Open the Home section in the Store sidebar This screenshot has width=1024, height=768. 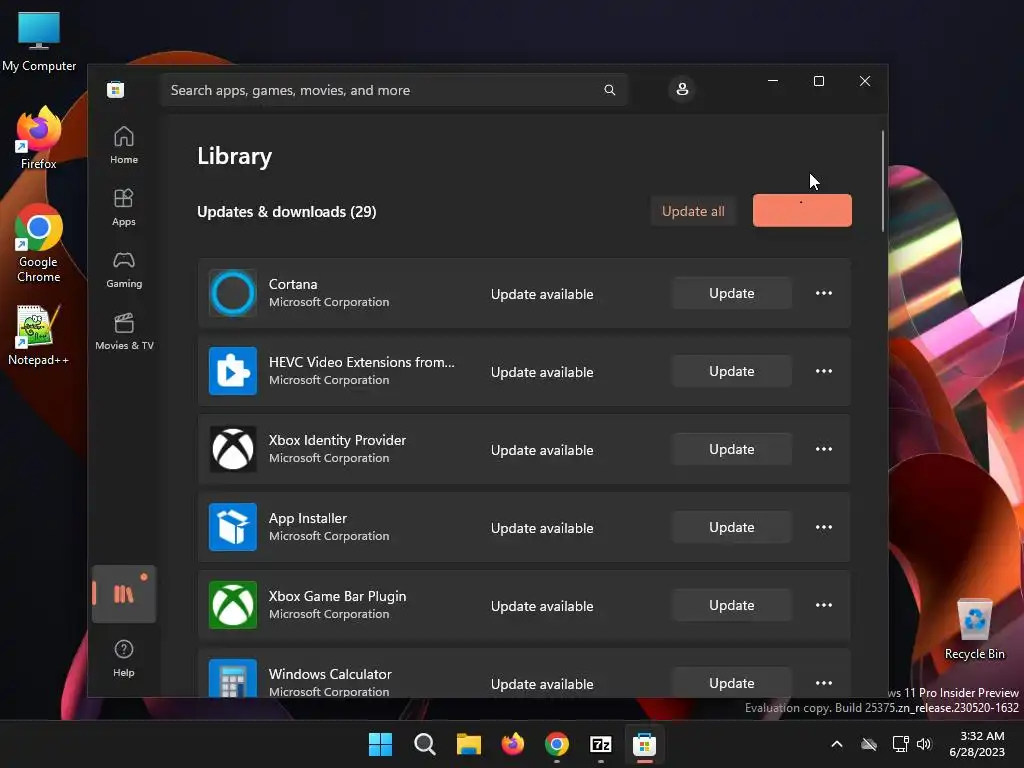tap(123, 145)
